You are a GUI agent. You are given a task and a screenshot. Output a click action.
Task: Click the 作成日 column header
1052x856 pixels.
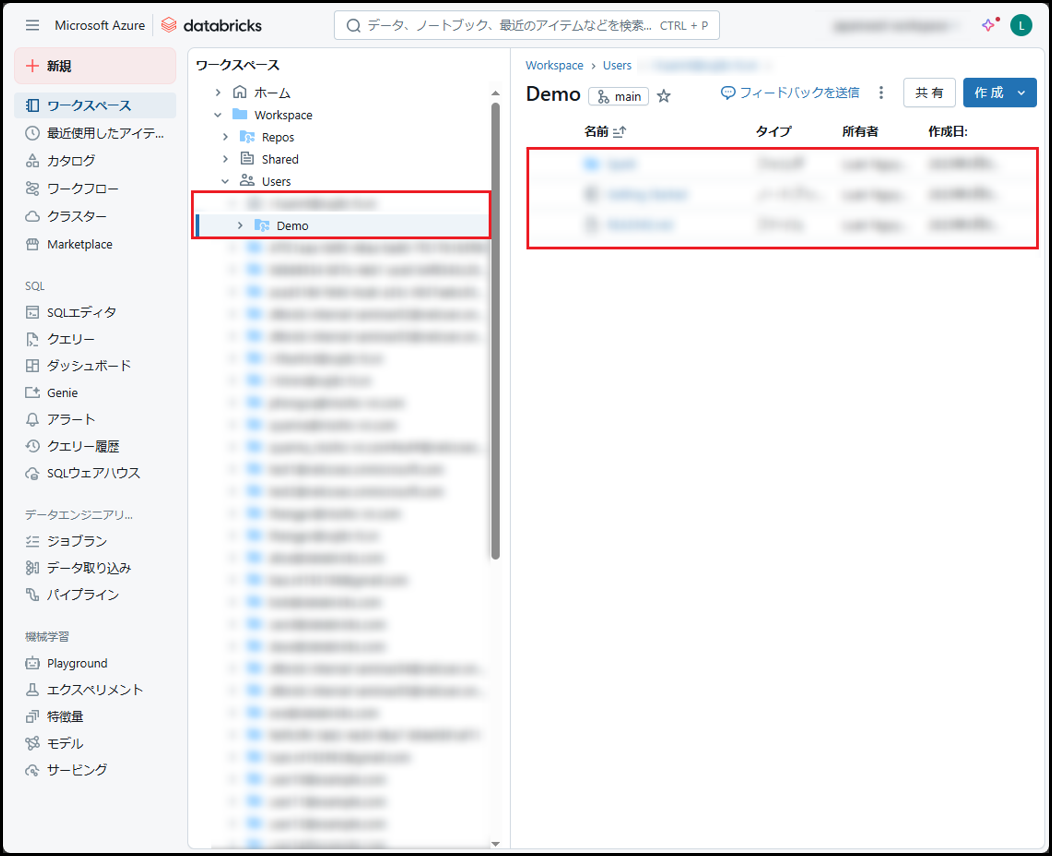948,131
